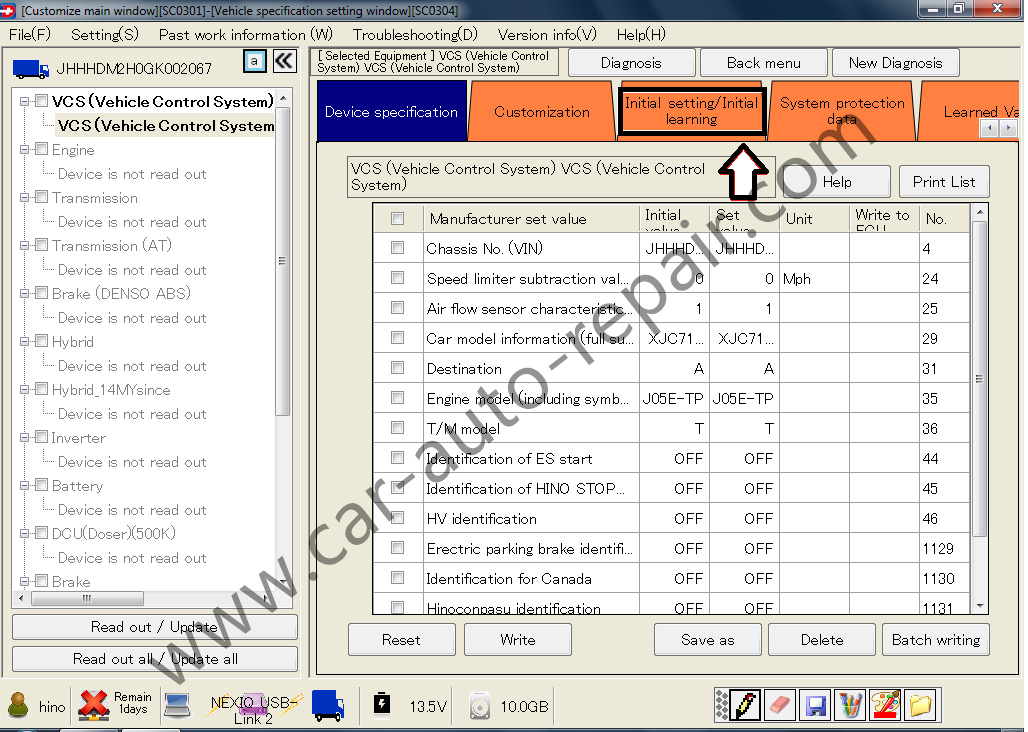The image size is (1028, 732).
Task: Select the VCS (Vehicle Control System) child tree item
Action: coord(166,125)
